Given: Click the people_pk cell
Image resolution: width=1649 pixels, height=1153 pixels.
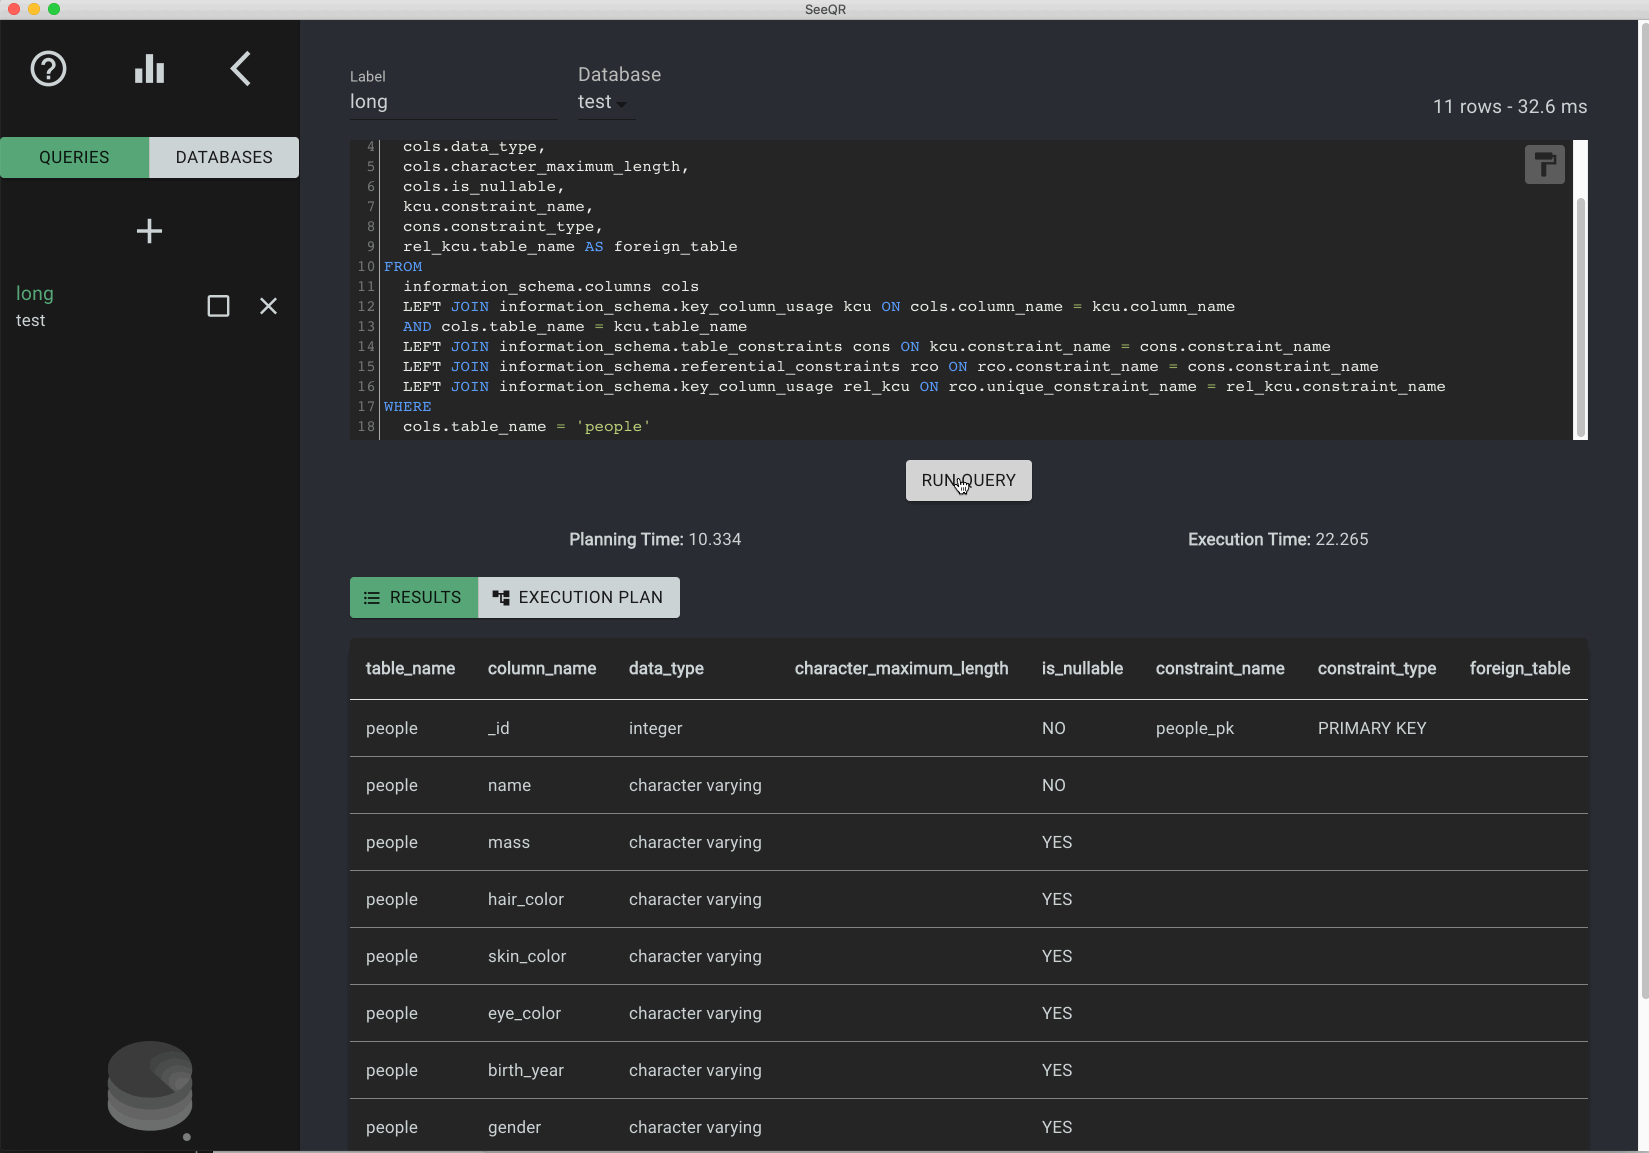Looking at the screenshot, I should 1195,728.
